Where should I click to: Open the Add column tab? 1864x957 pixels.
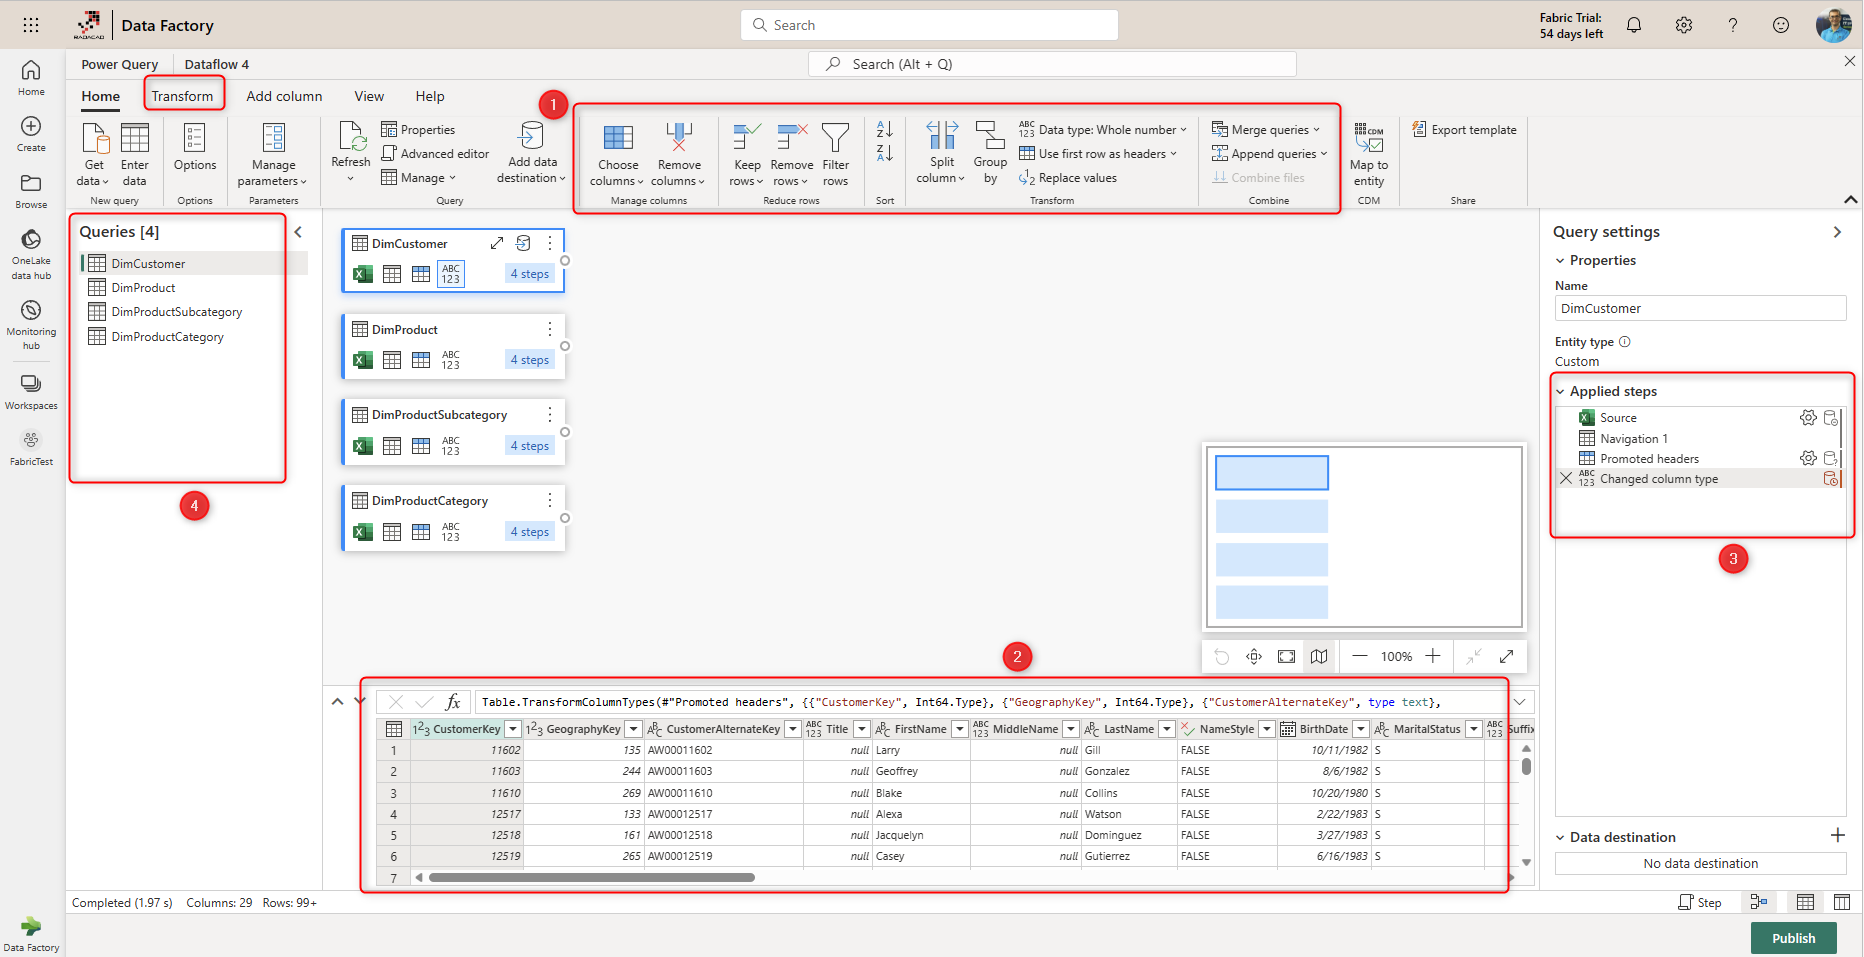(x=284, y=96)
